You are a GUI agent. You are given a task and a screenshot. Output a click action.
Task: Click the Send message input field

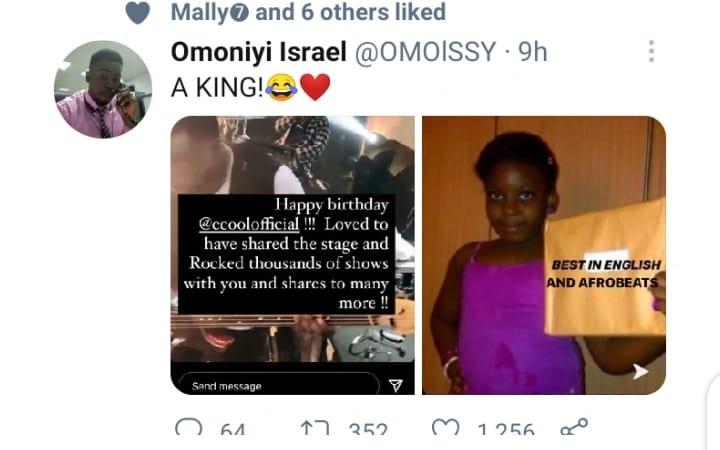[x=275, y=385]
